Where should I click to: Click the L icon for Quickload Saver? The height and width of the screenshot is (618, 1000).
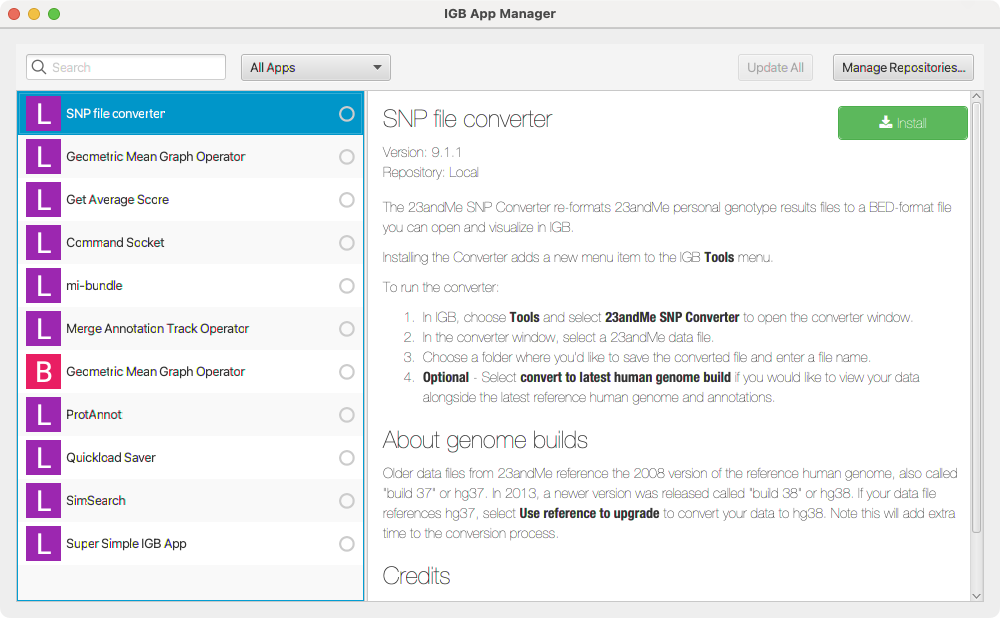click(x=43, y=457)
